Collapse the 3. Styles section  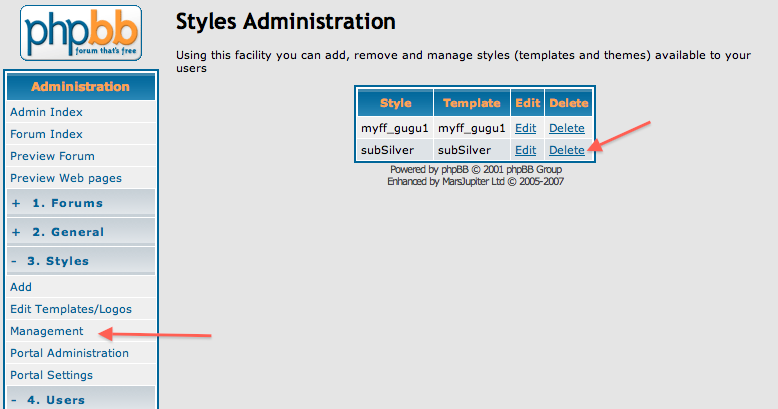point(50,261)
